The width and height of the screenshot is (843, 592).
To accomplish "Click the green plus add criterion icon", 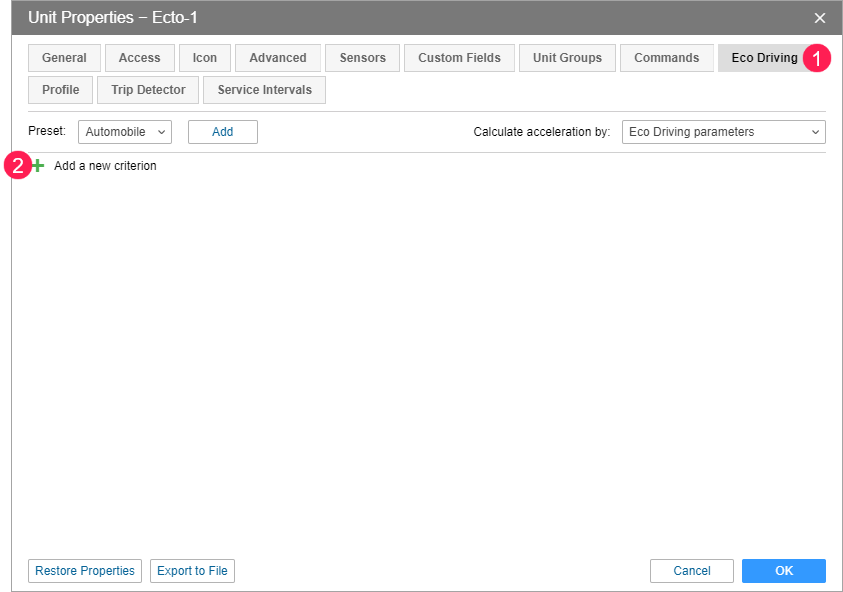I will pos(38,166).
